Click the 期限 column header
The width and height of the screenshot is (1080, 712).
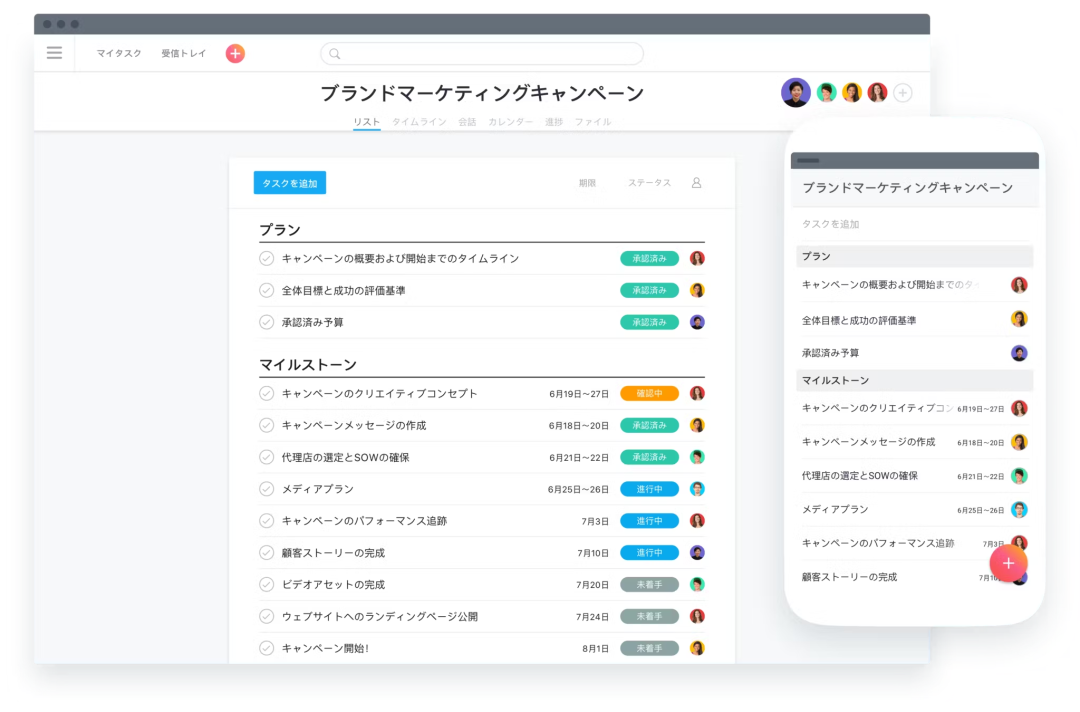(587, 183)
